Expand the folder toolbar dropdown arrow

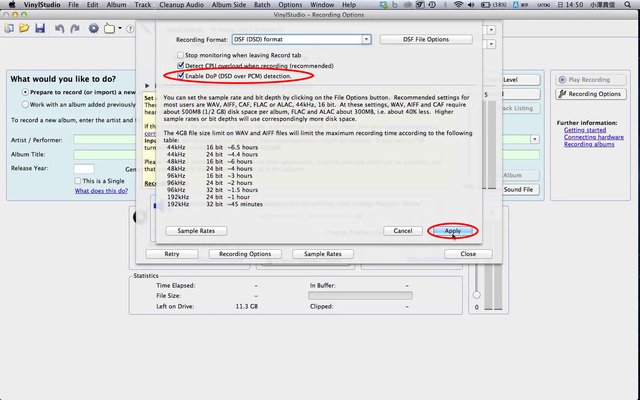point(120,28)
